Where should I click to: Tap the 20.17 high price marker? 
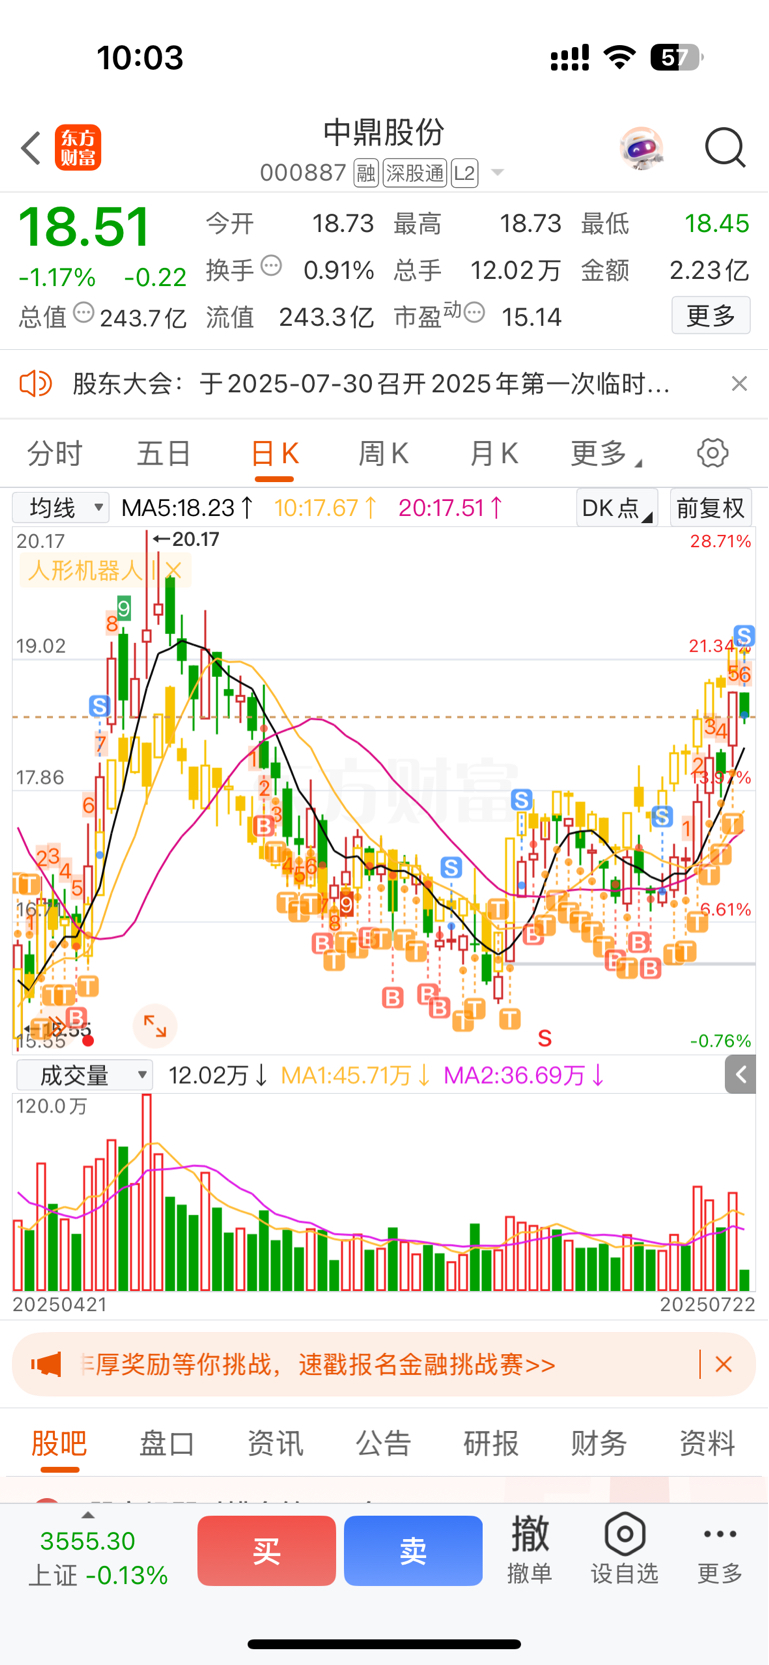tap(186, 539)
